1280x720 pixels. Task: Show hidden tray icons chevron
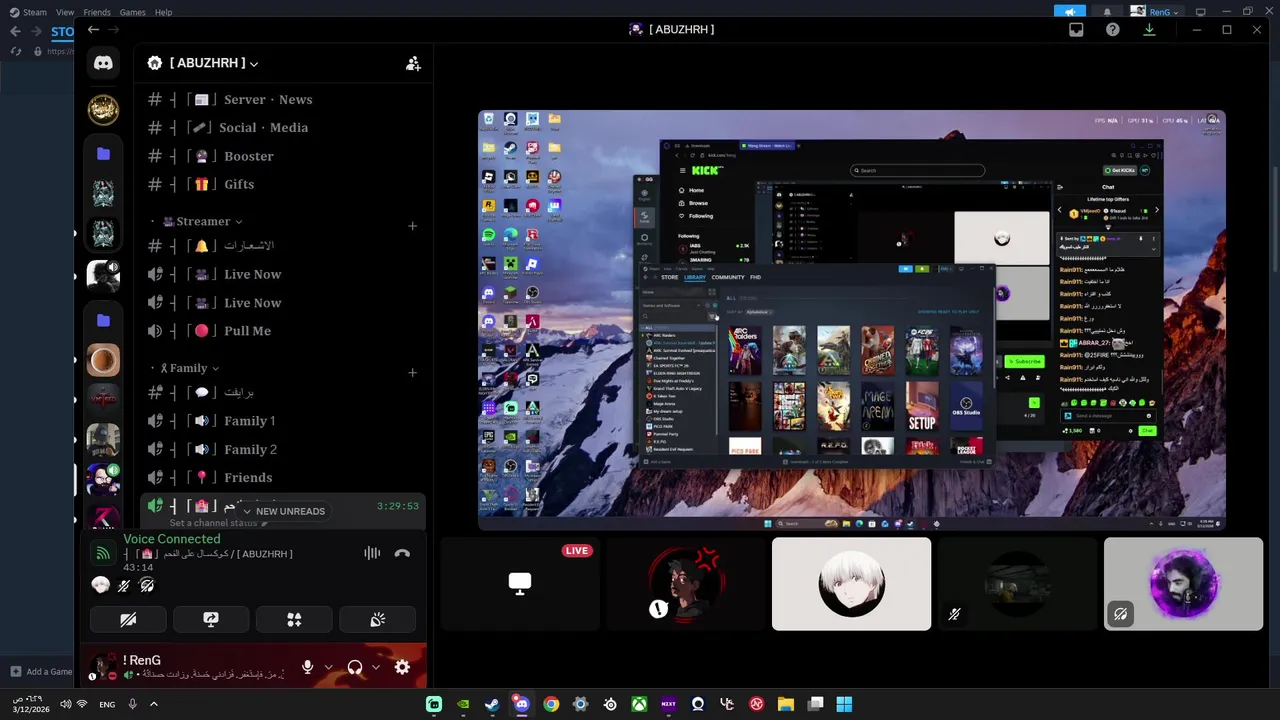(x=153, y=704)
